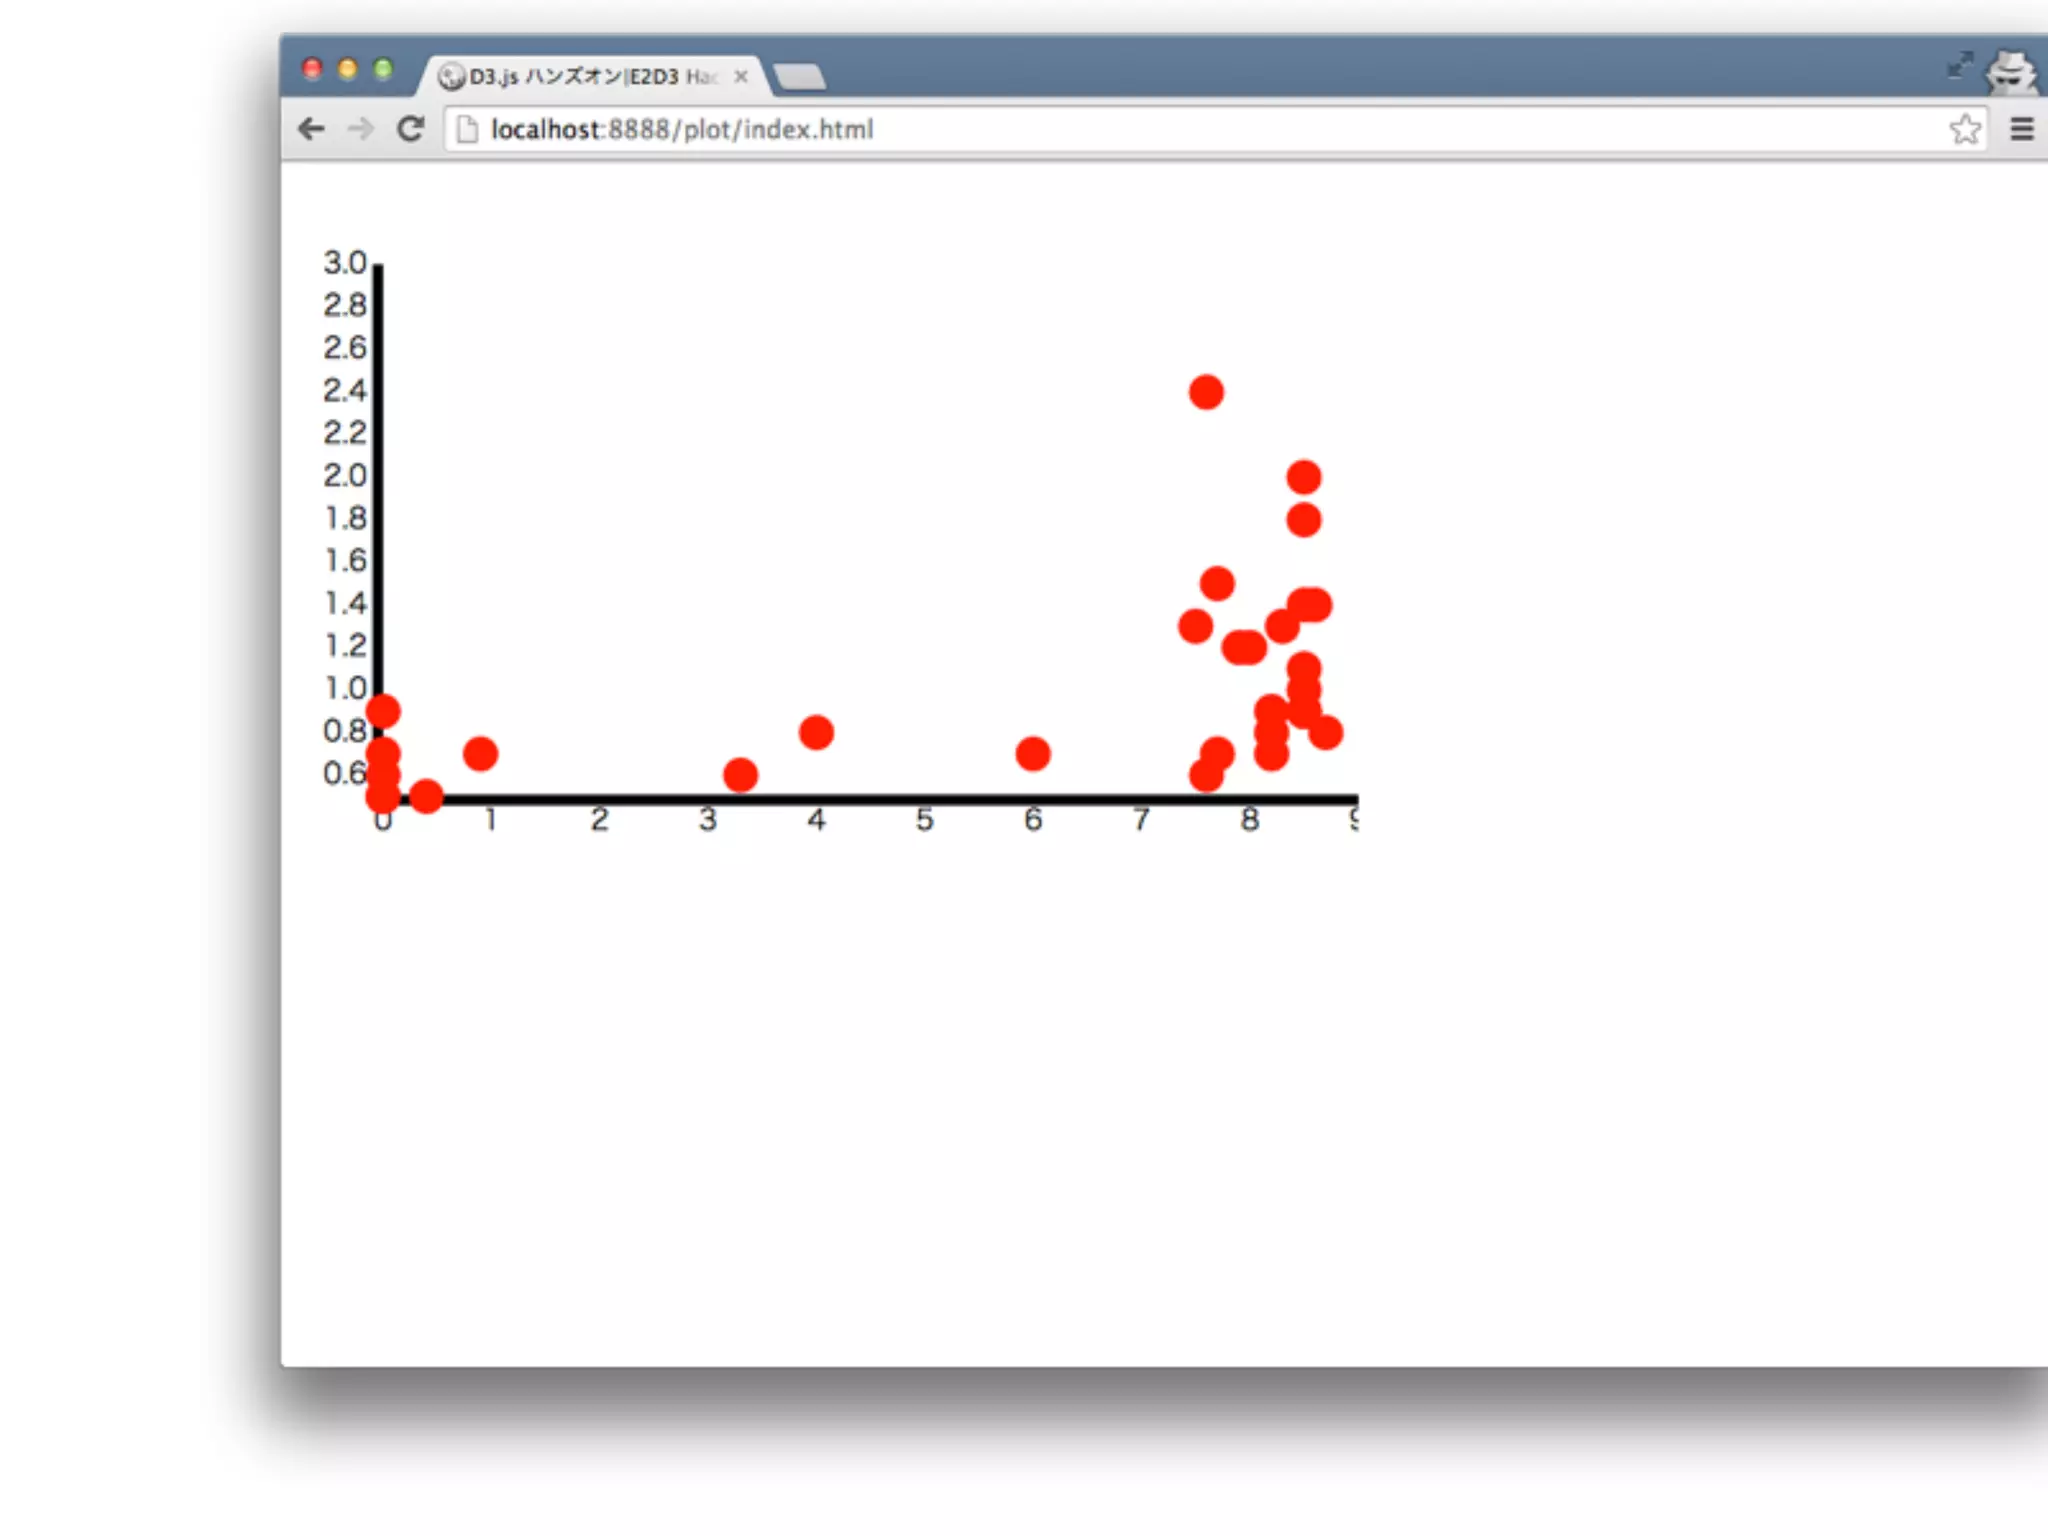The image size is (2048, 1536).
Task: Click the red dot above x-axis tick 1
Action: coord(480,753)
